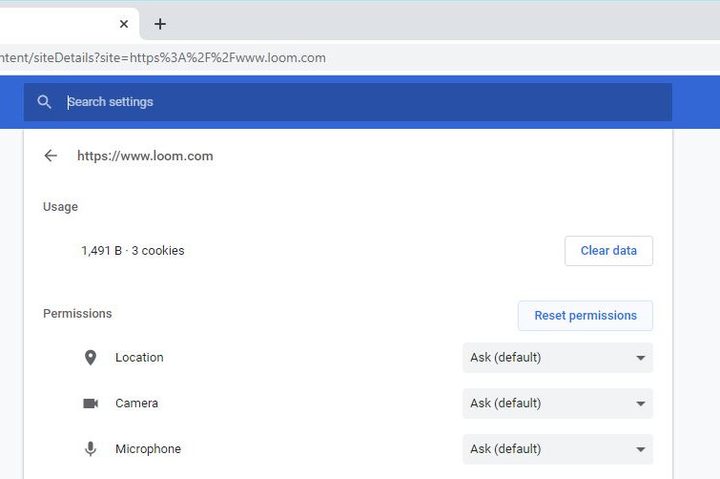720x479 pixels.
Task: Click the Camera icon
Action: tap(90, 403)
